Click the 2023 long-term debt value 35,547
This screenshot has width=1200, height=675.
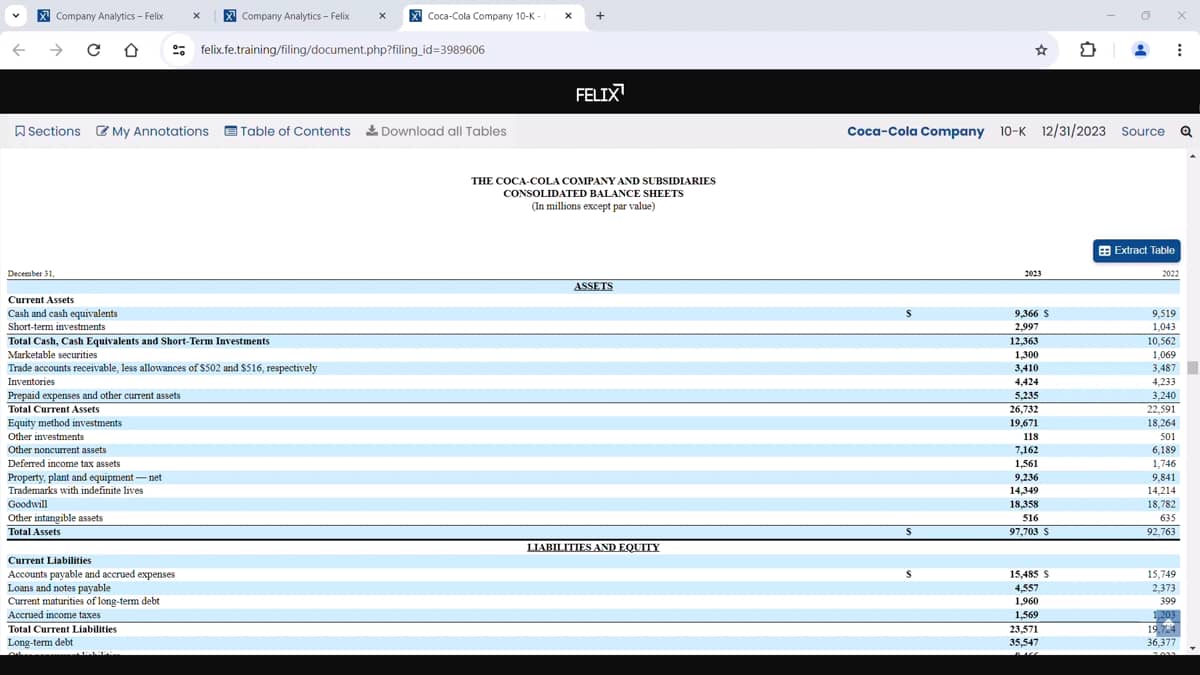[1024, 642]
